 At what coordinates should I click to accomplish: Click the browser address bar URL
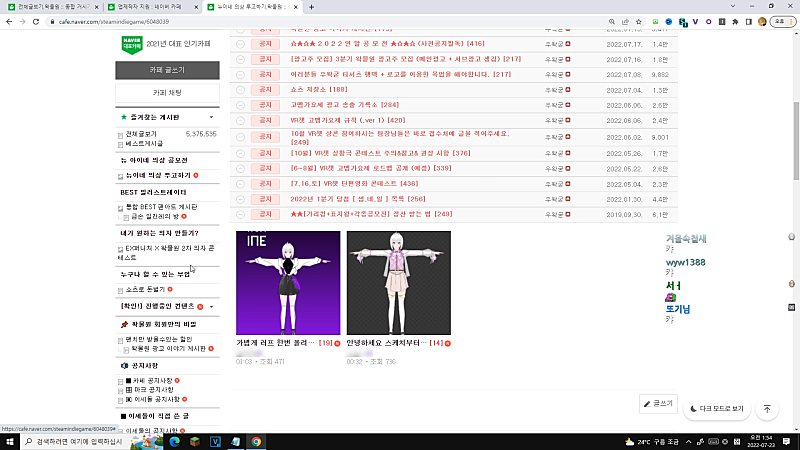(114, 22)
